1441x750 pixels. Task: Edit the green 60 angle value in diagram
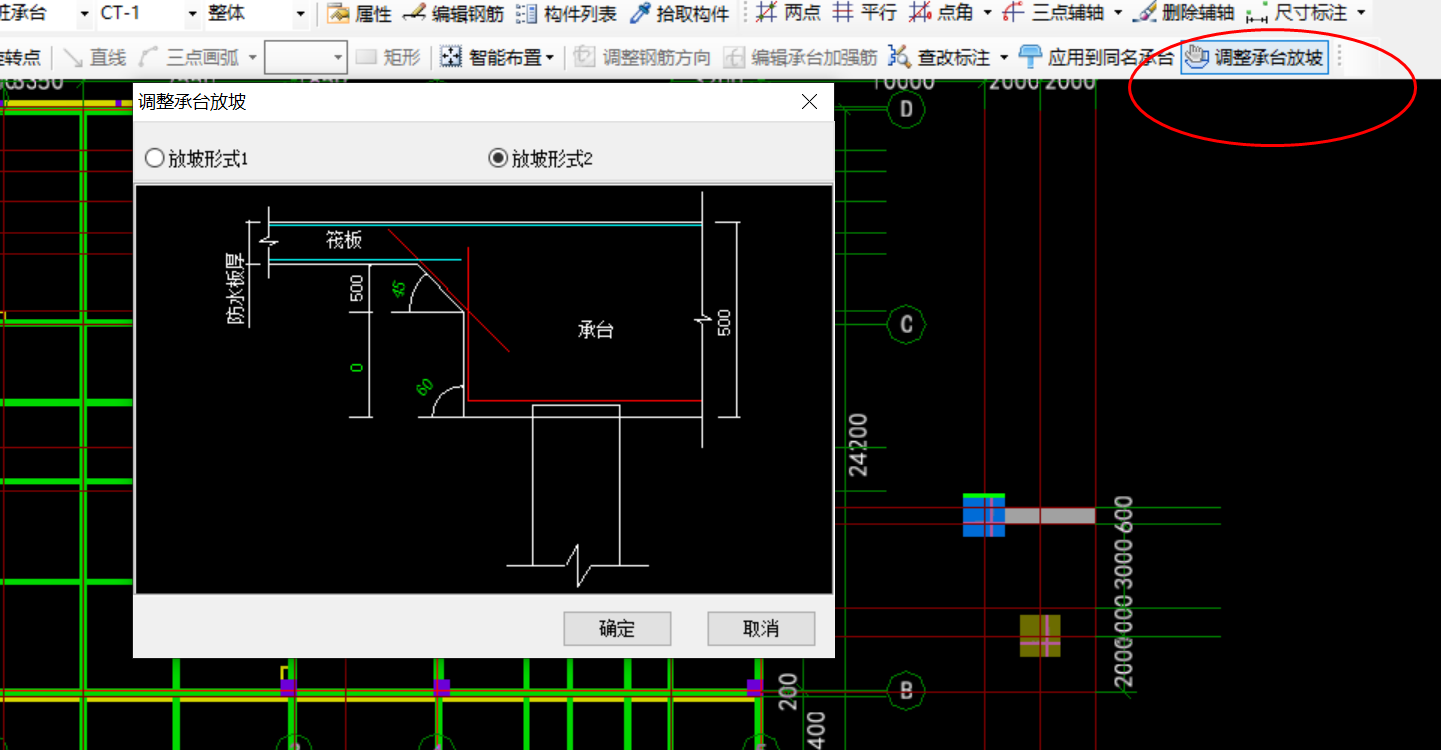425,386
